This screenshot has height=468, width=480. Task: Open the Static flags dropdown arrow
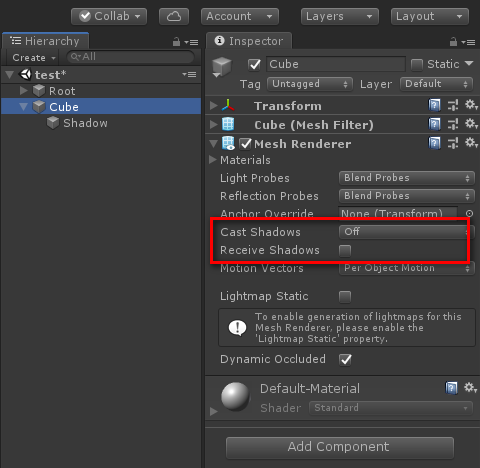[469, 63]
